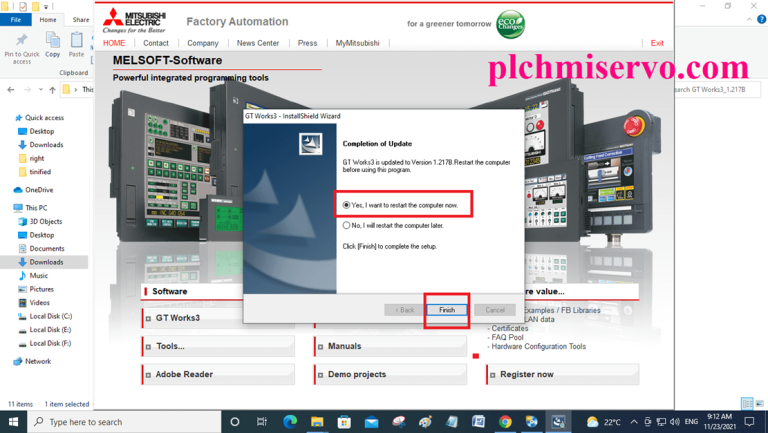The image size is (768, 433).
Task: Open the MyMitsubishi page
Action: 357,43
